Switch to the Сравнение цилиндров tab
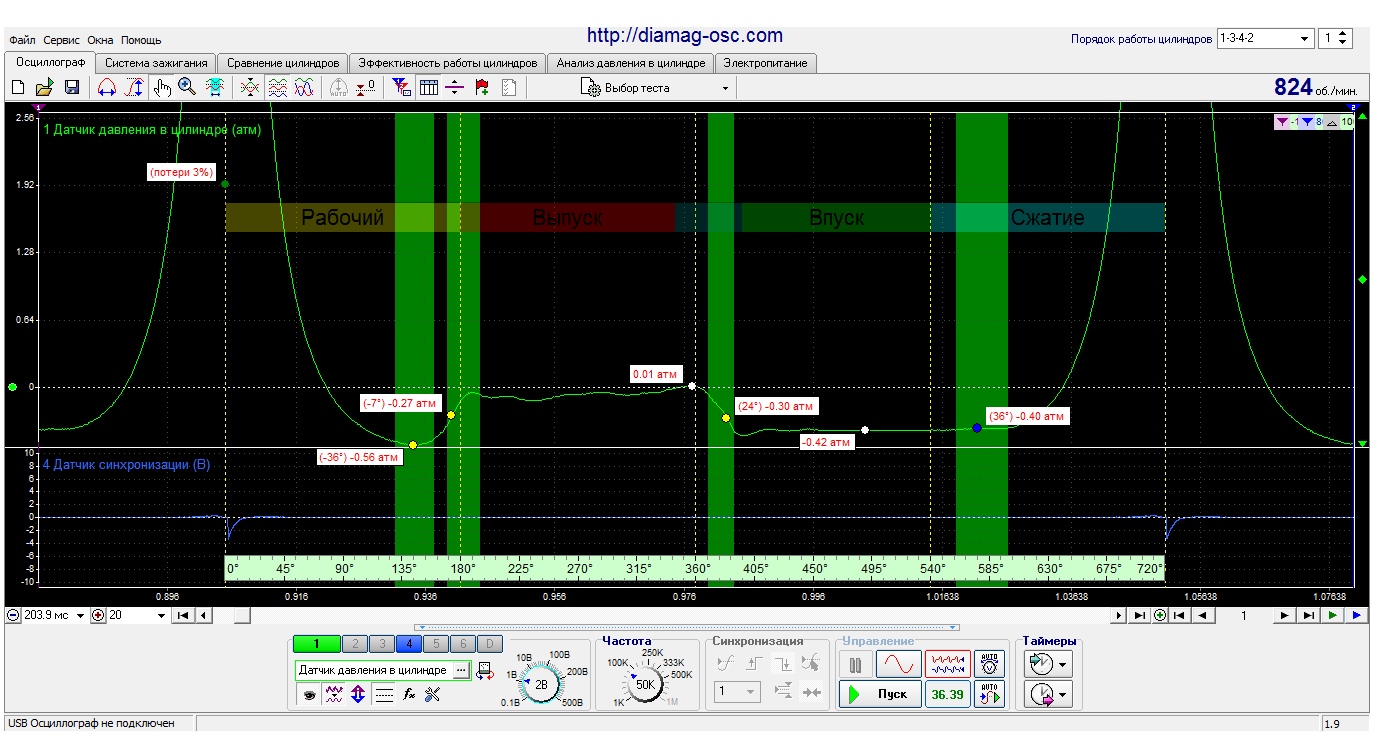Viewport: 1374px width, 736px height. click(283, 63)
